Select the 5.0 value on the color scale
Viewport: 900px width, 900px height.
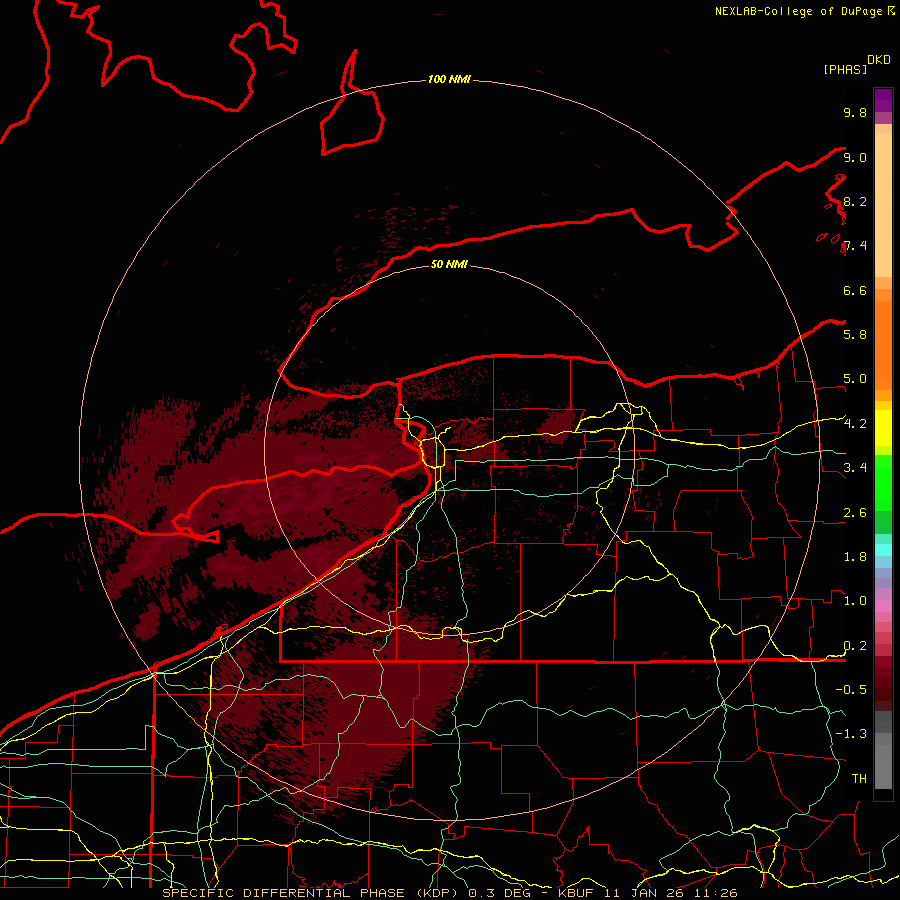click(x=855, y=379)
